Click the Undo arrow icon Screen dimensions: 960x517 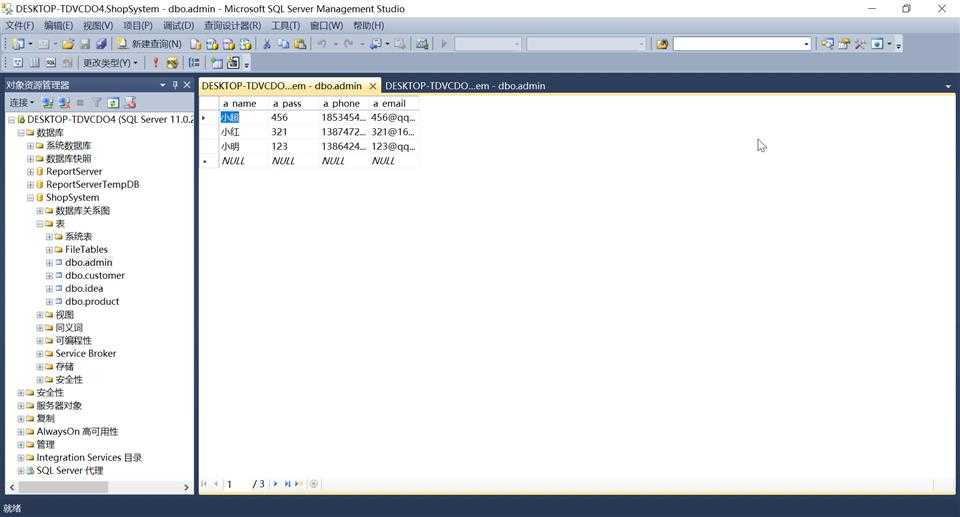click(x=322, y=44)
